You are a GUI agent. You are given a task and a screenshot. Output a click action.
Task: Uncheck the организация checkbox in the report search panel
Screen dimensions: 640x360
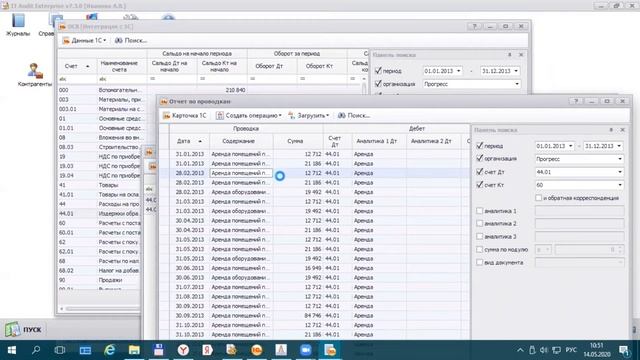click(x=480, y=158)
